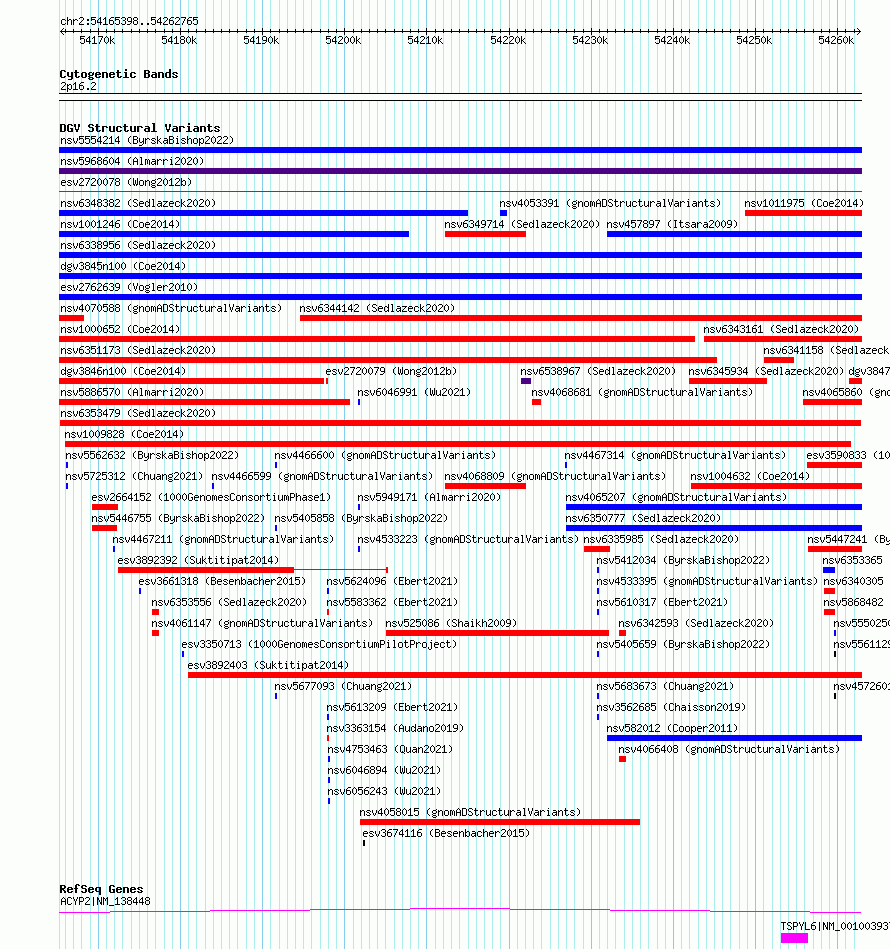The height and width of the screenshot is (949, 890).
Task: Open nsv6343161 (Sedlazeck2020) label
Action: coord(781,329)
